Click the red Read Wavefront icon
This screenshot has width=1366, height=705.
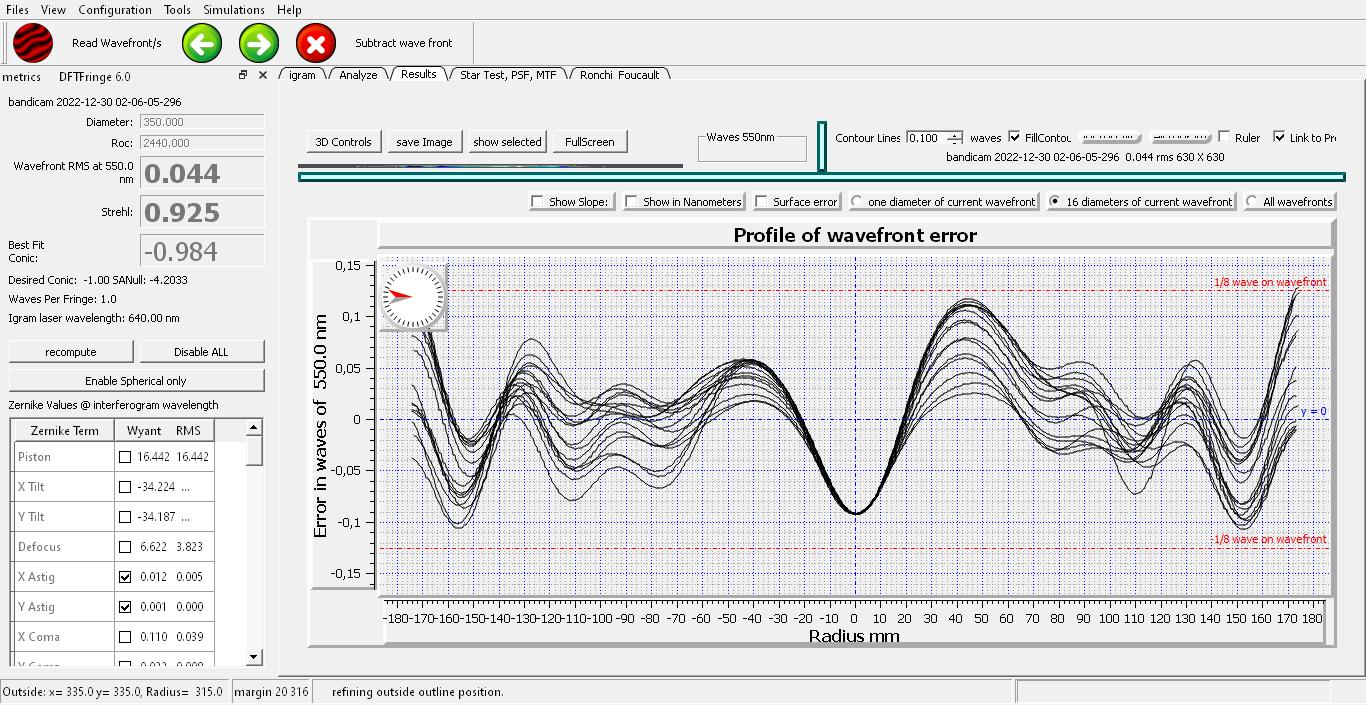click(33, 44)
